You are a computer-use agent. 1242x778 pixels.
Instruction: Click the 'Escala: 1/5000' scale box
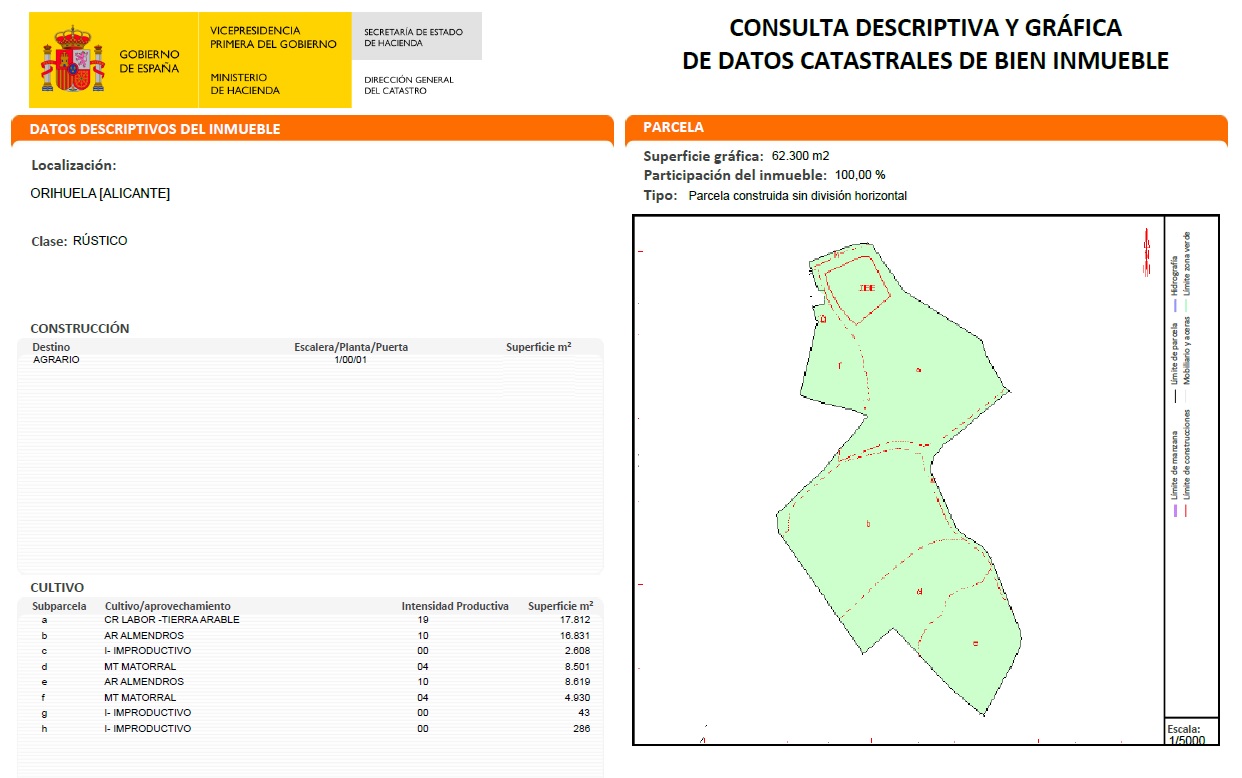pyautogui.click(x=1191, y=733)
